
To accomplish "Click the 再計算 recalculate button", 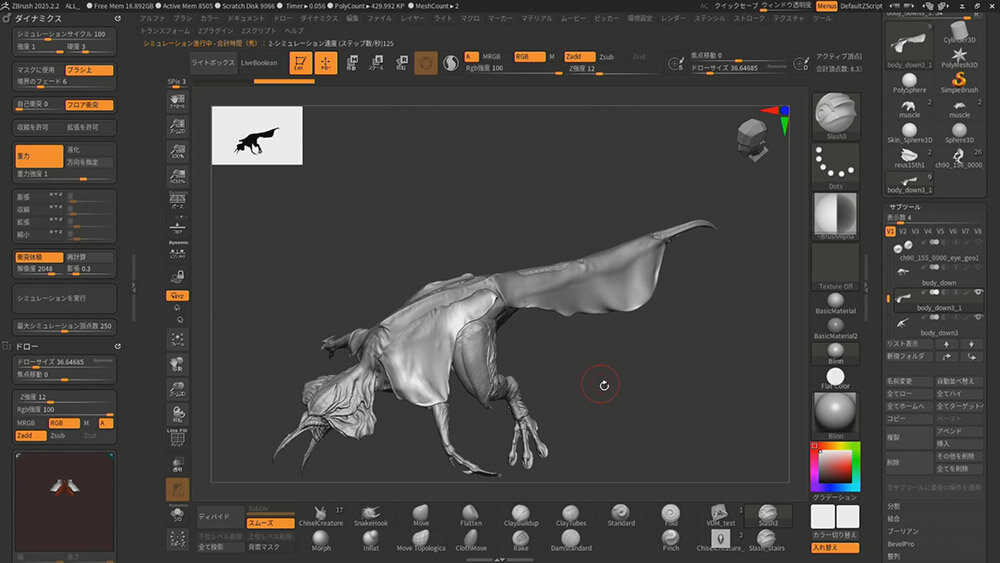I will (89, 257).
